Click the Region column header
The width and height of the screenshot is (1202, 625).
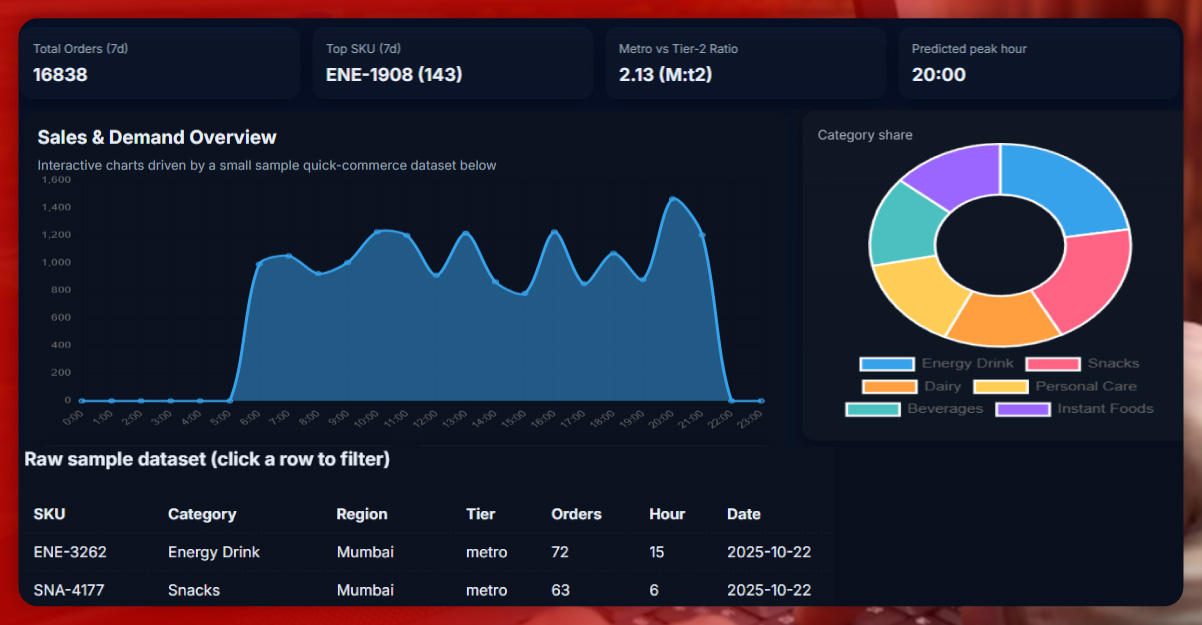361,514
